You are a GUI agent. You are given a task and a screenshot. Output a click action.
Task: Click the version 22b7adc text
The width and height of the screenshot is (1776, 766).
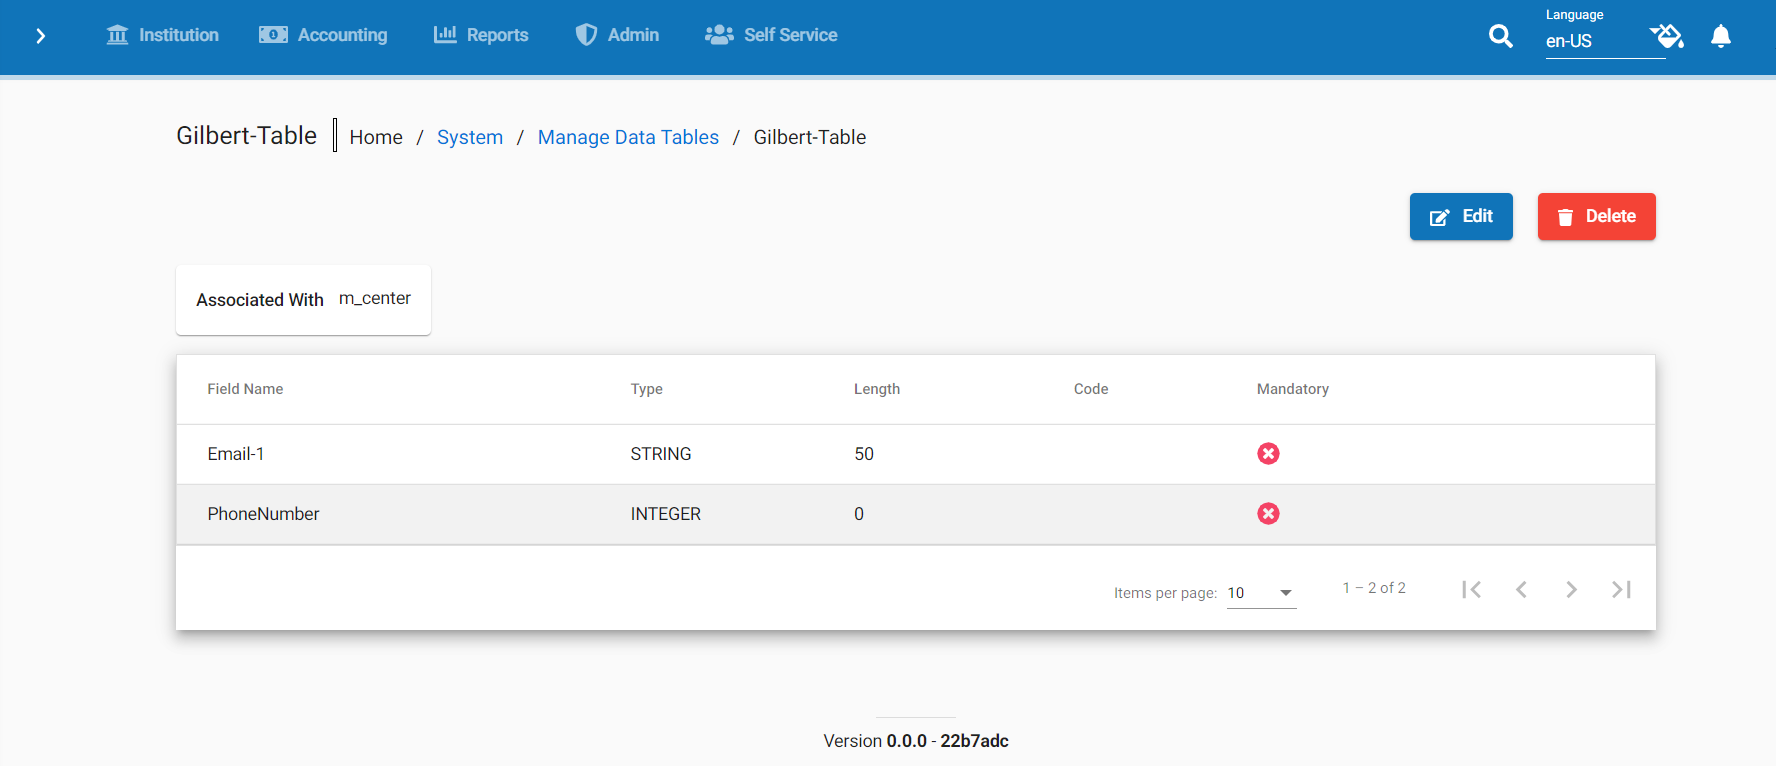click(x=974, y=741)
